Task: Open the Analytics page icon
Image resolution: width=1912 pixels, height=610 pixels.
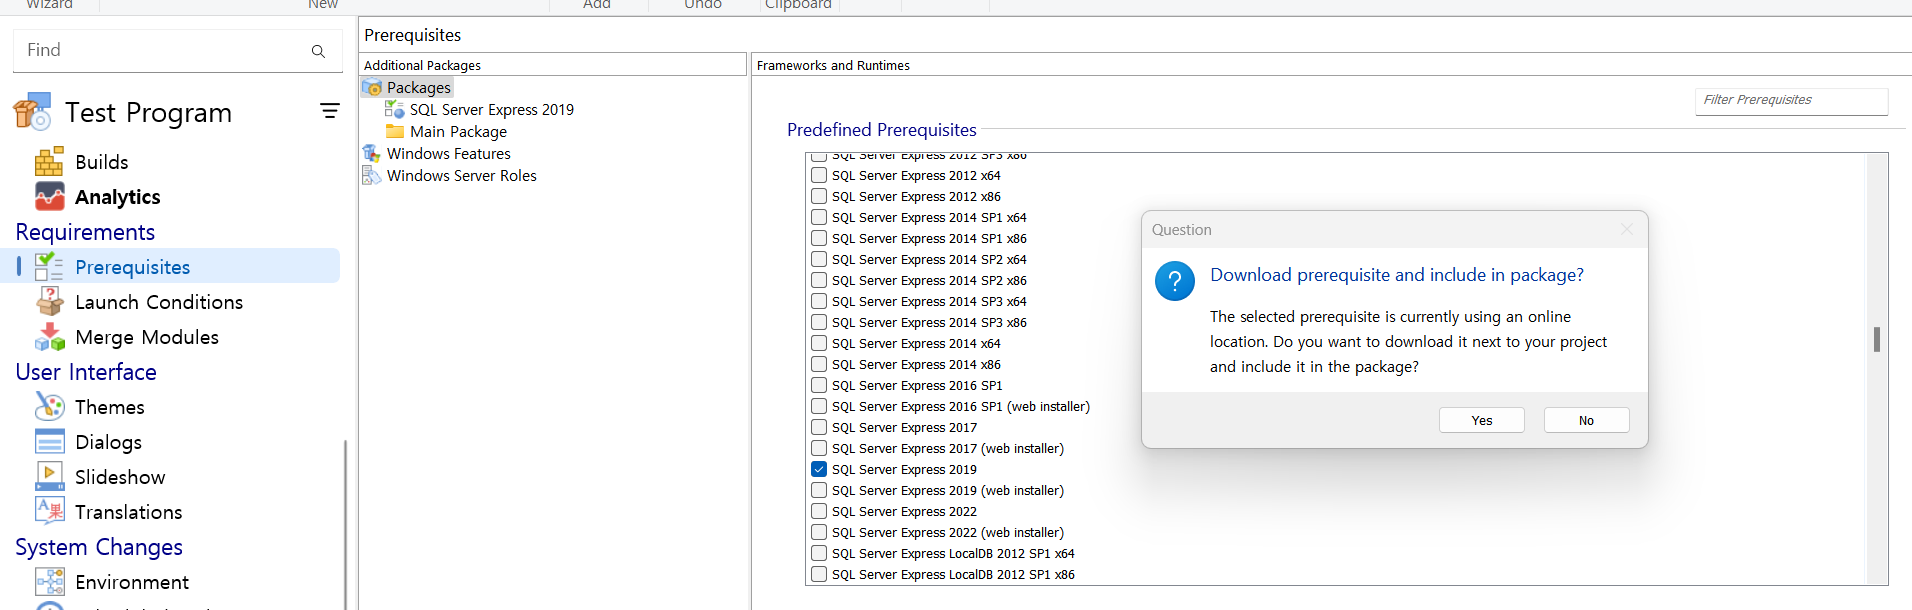Action: coord(49,197)
